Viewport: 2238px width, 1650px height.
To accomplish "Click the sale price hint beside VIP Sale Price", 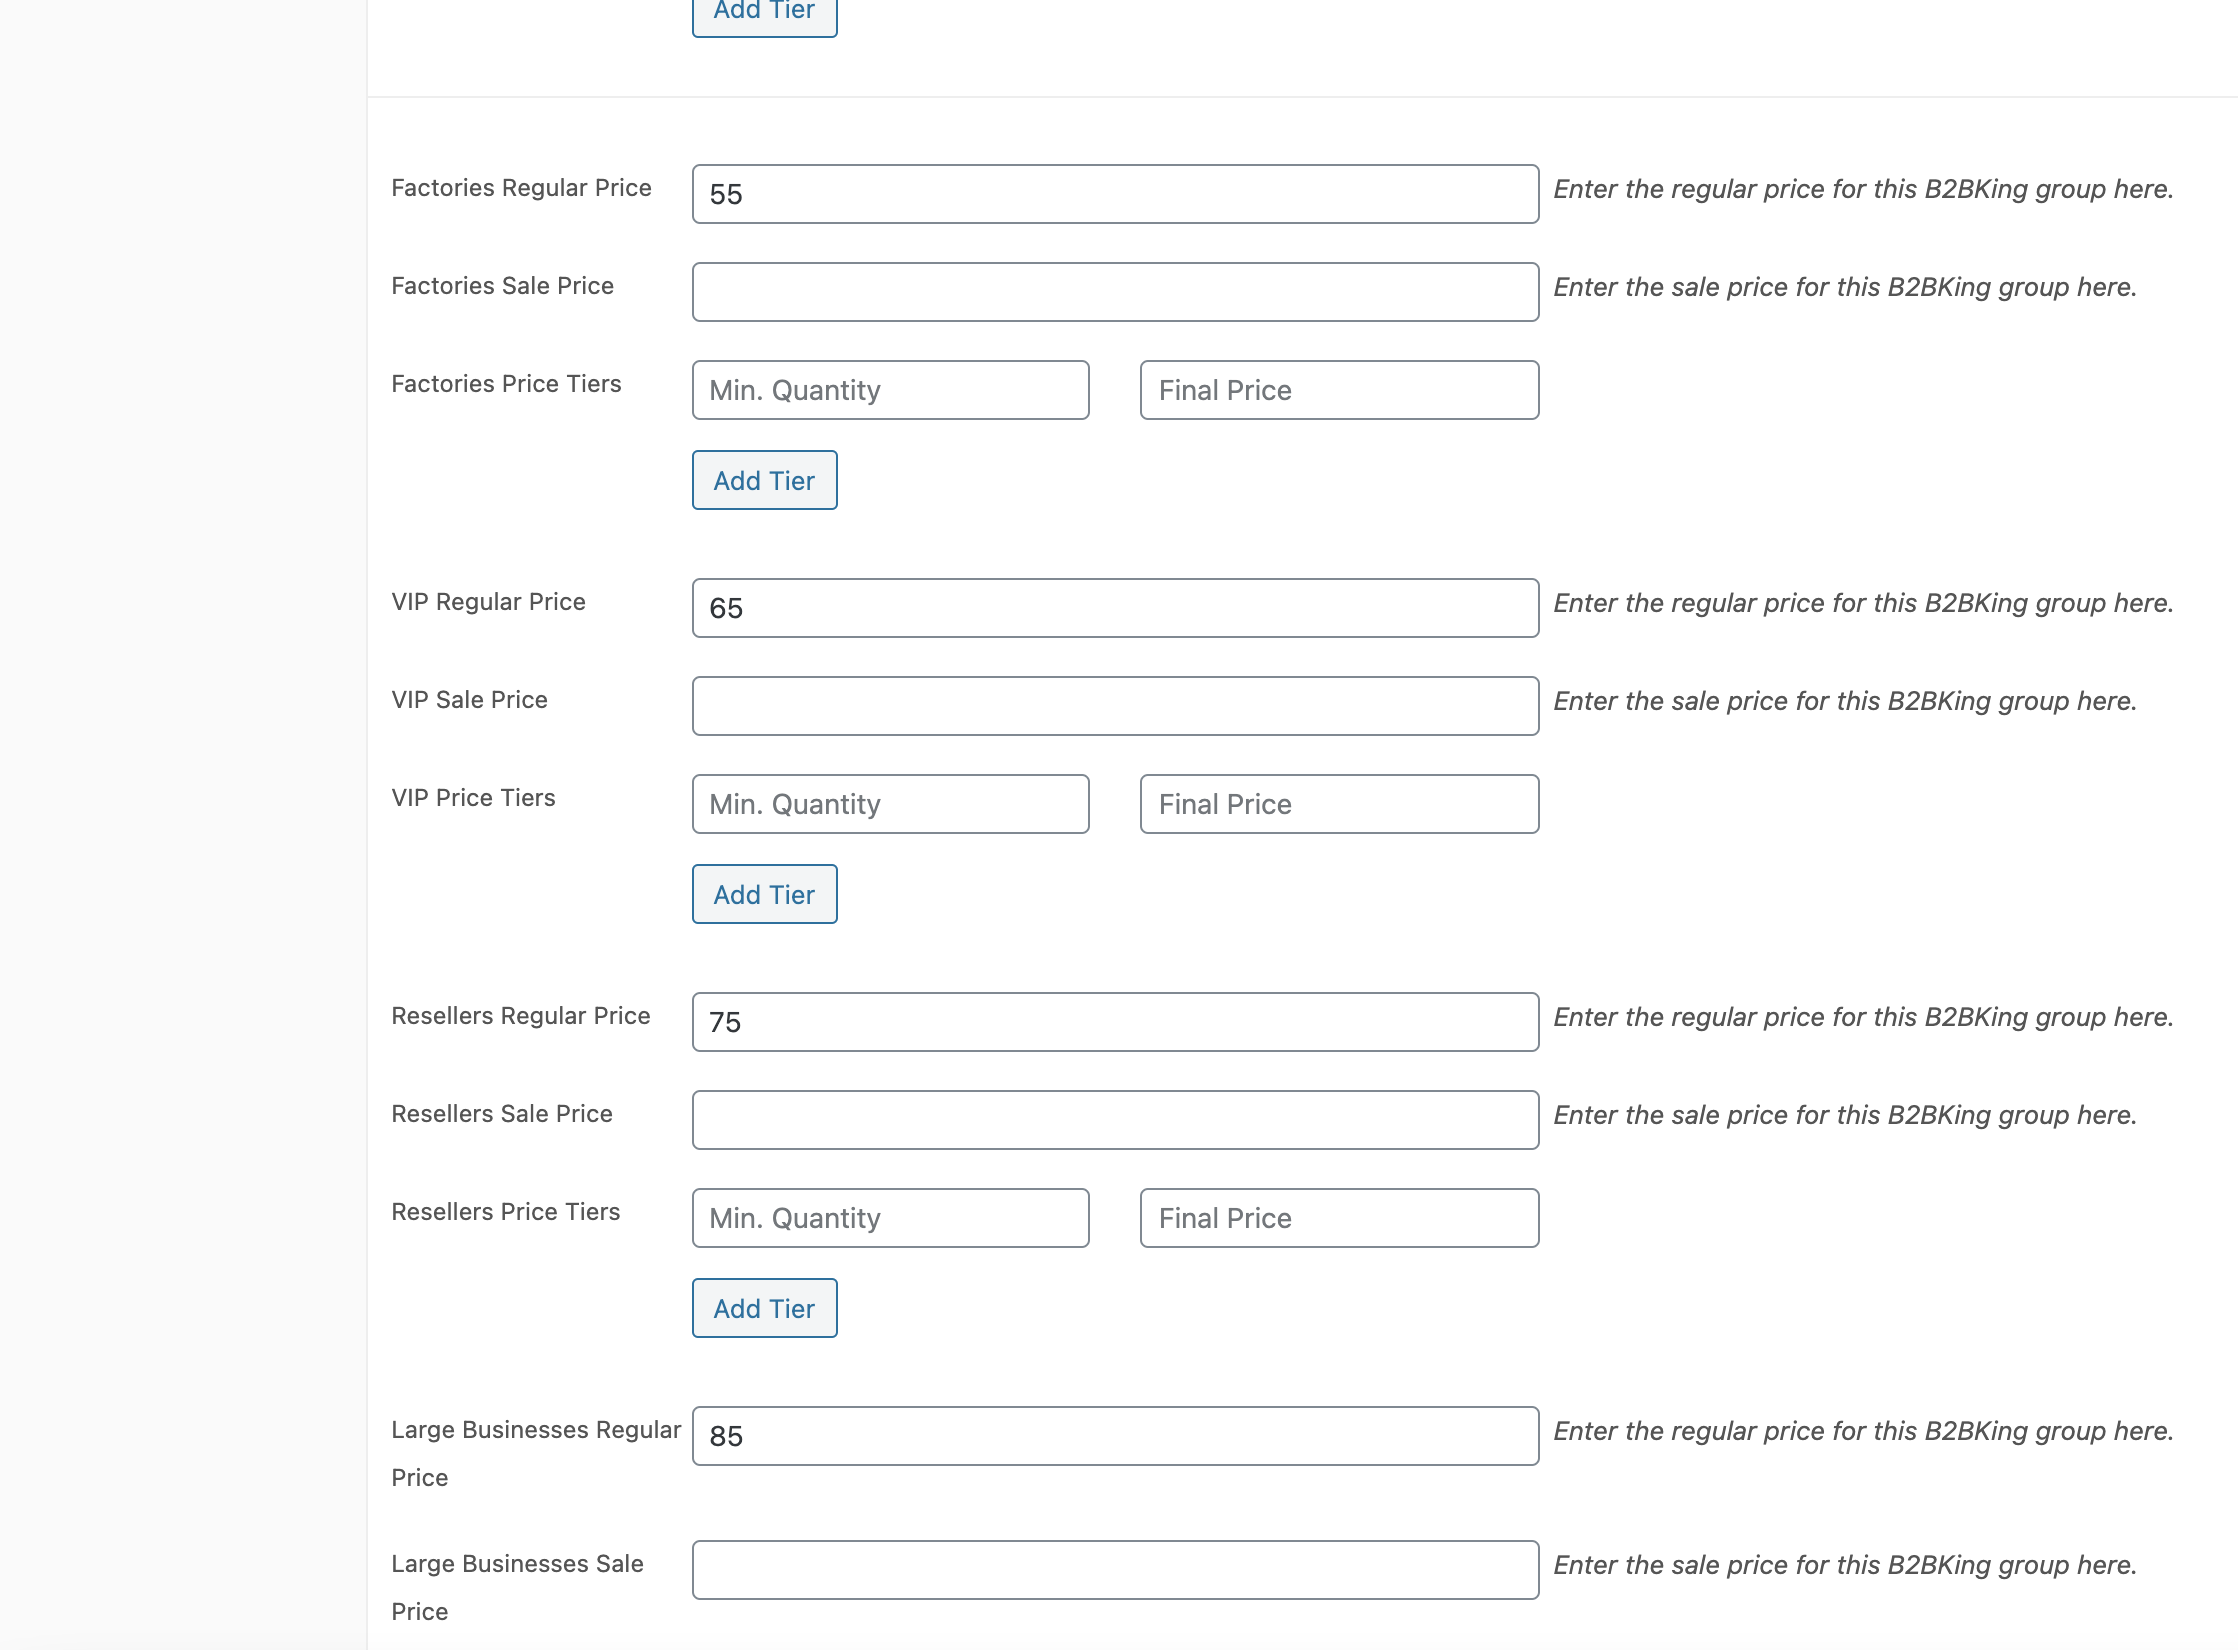I will pyautogui.click(x=1845, y=701).
